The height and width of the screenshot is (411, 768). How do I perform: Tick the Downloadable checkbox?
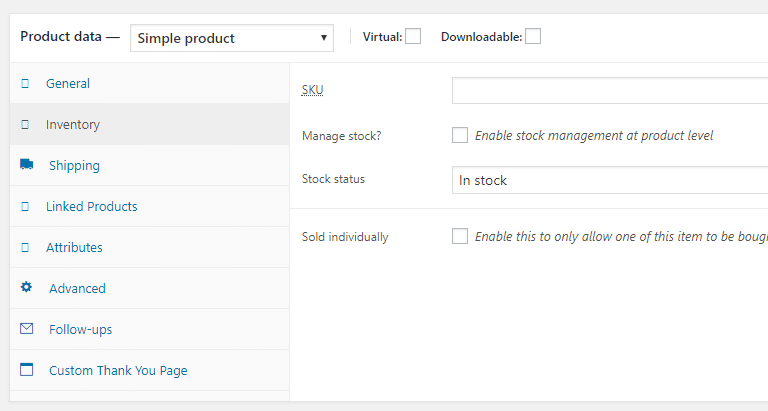[533, 37]
